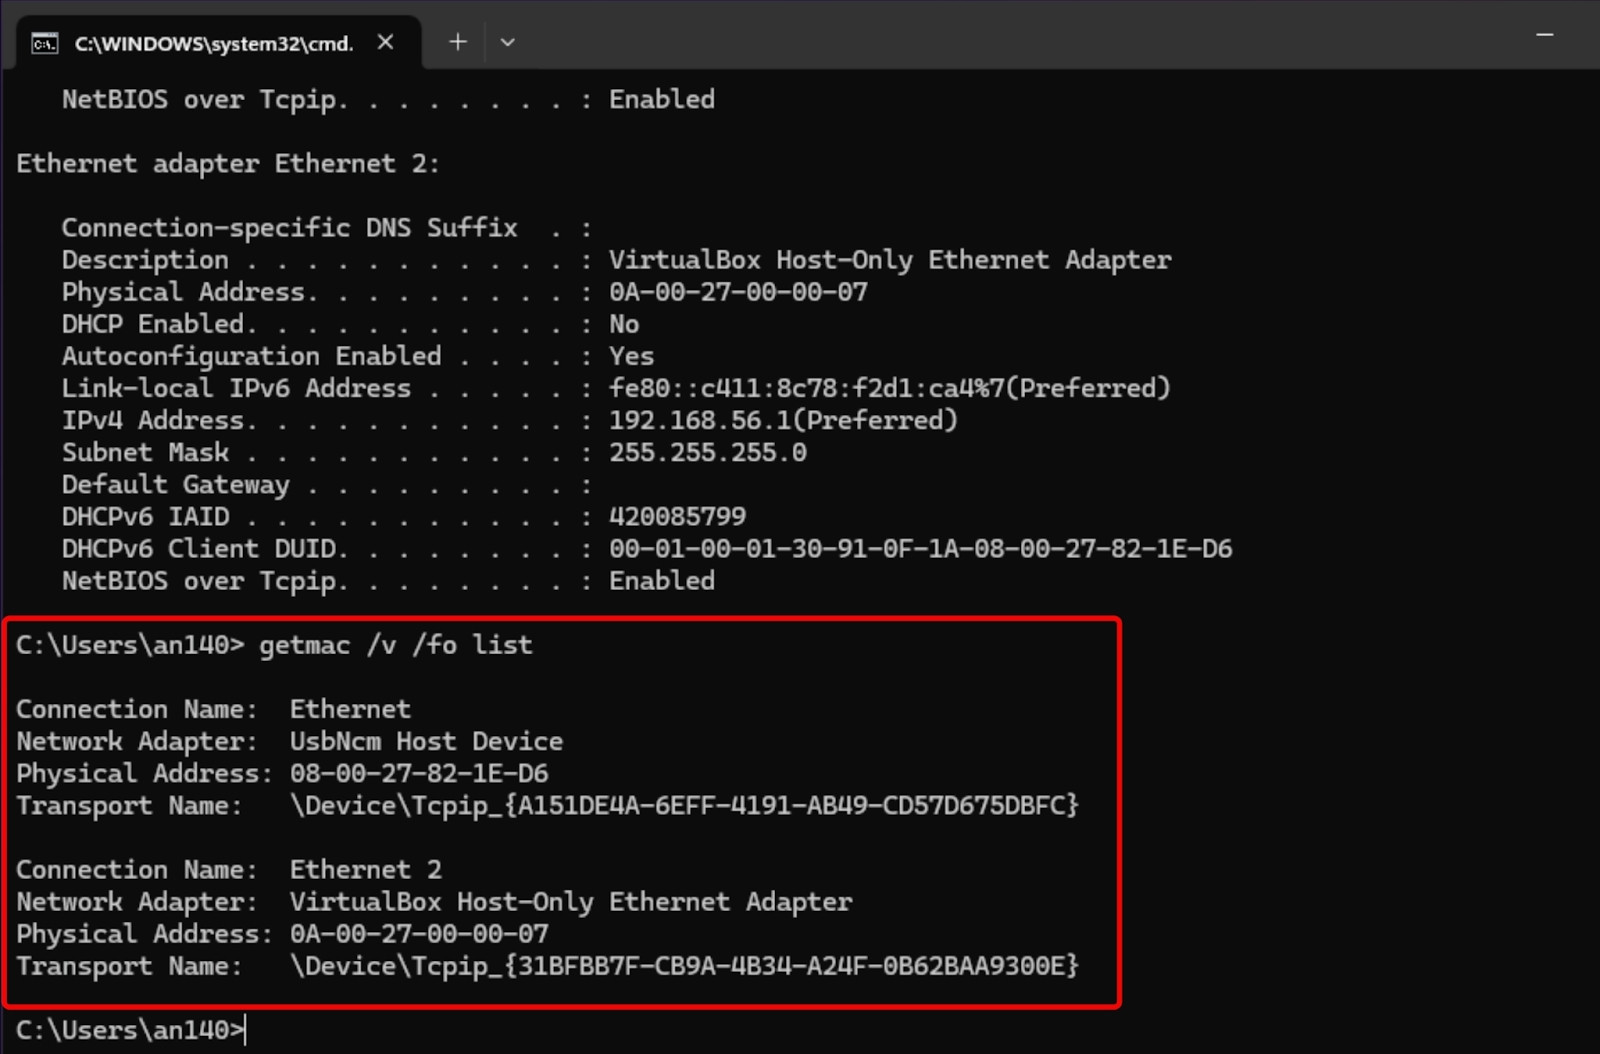This screenshot has width=1600, height=1054.
Task: Click the "UsbNcm Host Device" adapter name
Action: pyautogui.click(x=426, y=741)
